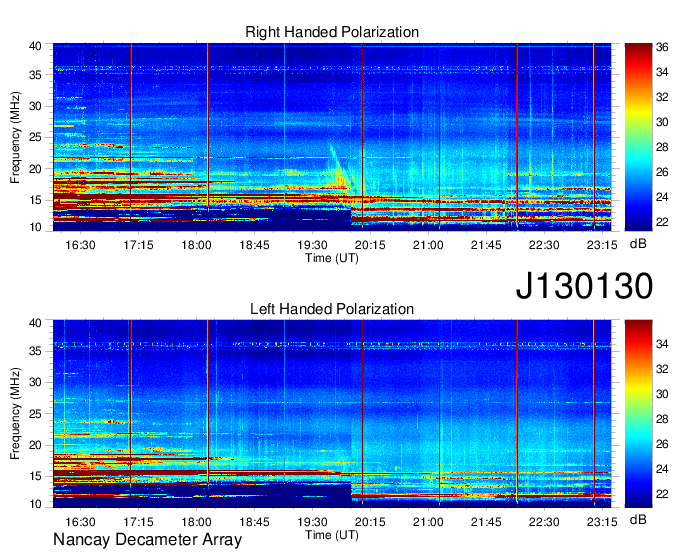This screenshot has width=680, height=552.
Task: Click the 36 value on the top colorbar
Action: coord(662,47)
